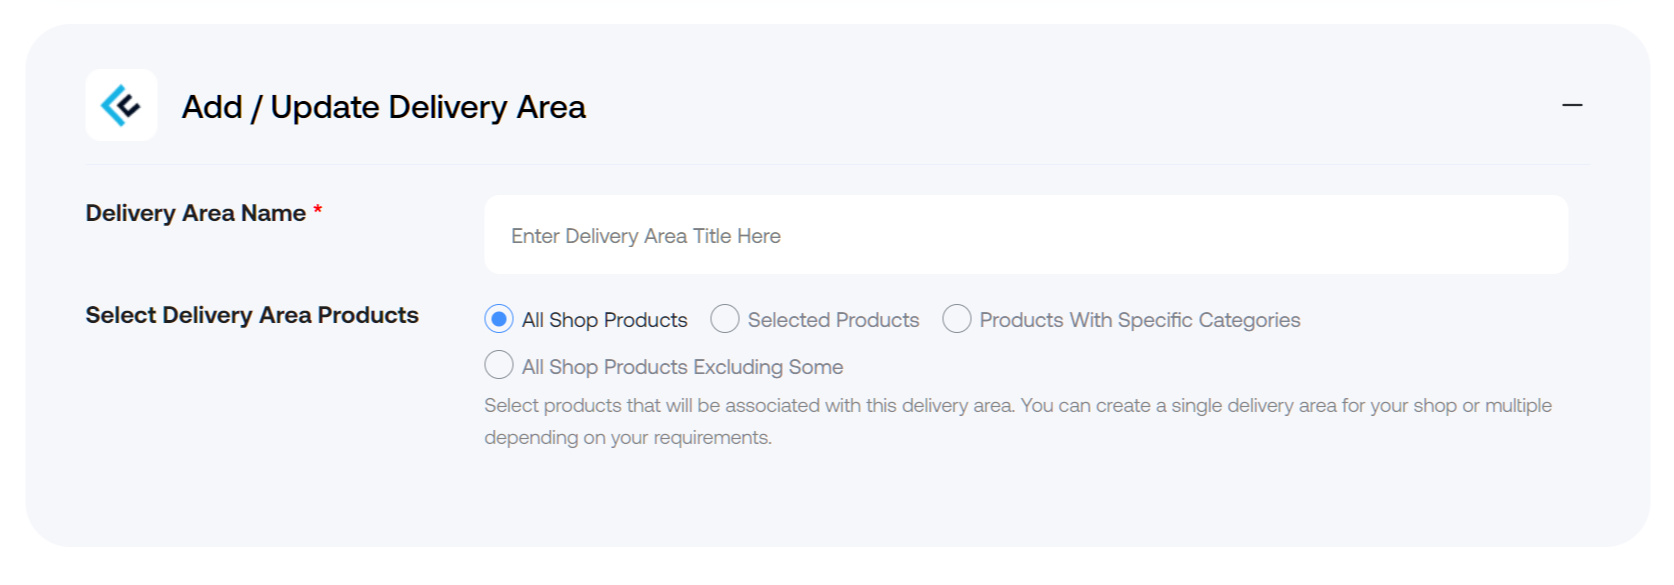Collapse the Add / Update Delivery Area panel
The image size is (1674, 585).
click(1572, 105)
